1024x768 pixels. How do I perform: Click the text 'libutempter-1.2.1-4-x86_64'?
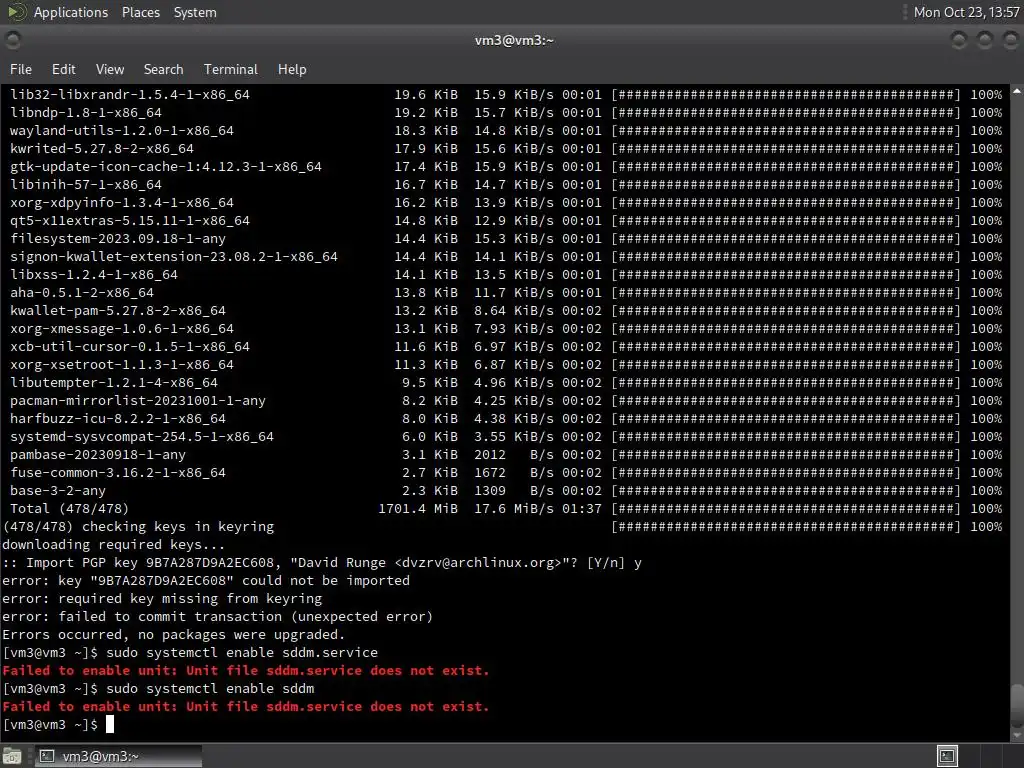[x=114, y=383]
